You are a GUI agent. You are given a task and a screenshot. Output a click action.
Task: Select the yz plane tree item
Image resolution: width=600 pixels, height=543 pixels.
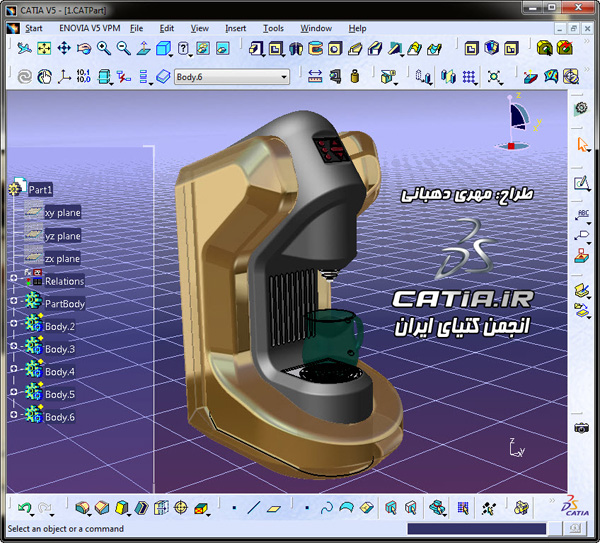tap(62, 236)
